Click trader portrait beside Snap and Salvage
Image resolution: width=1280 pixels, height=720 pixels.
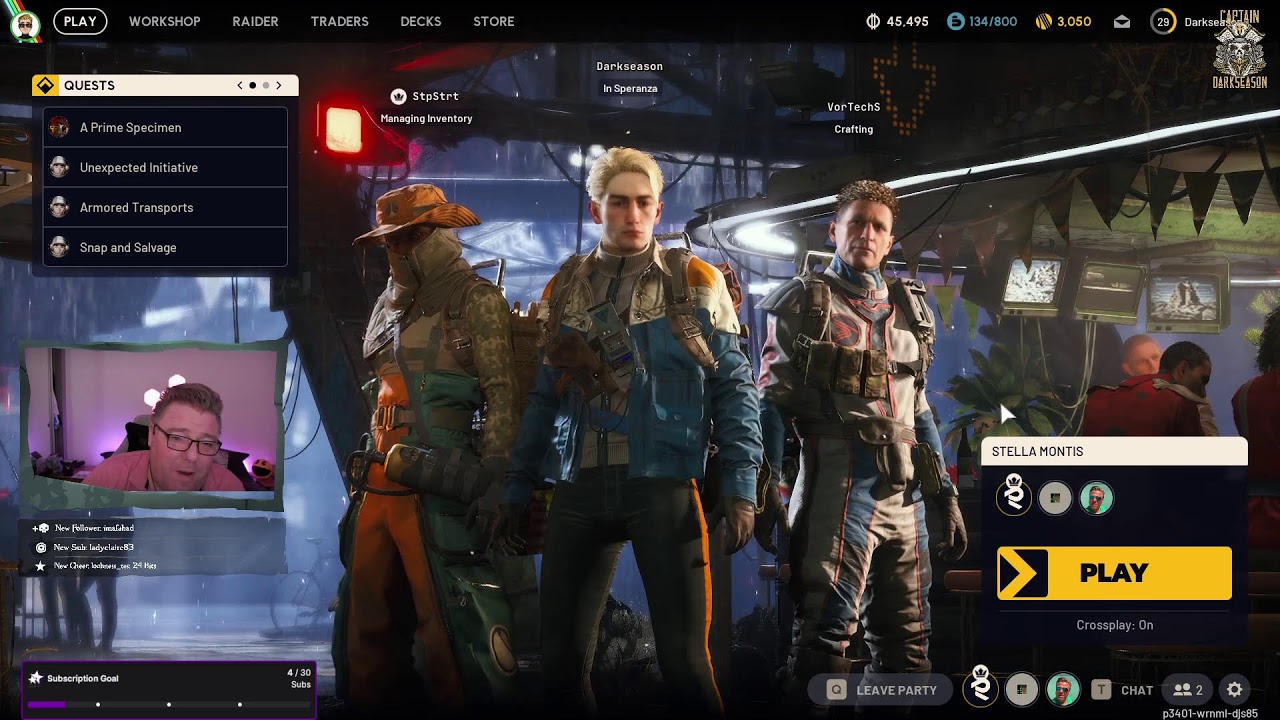point(59,247)
